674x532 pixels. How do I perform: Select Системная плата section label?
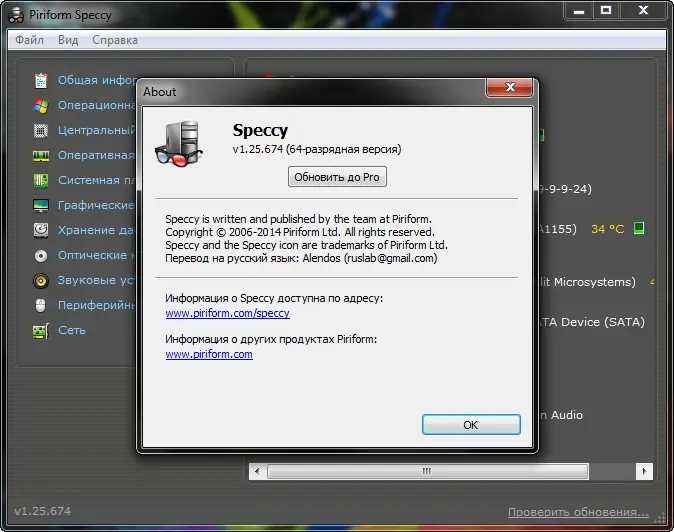(x=97, y=180)
